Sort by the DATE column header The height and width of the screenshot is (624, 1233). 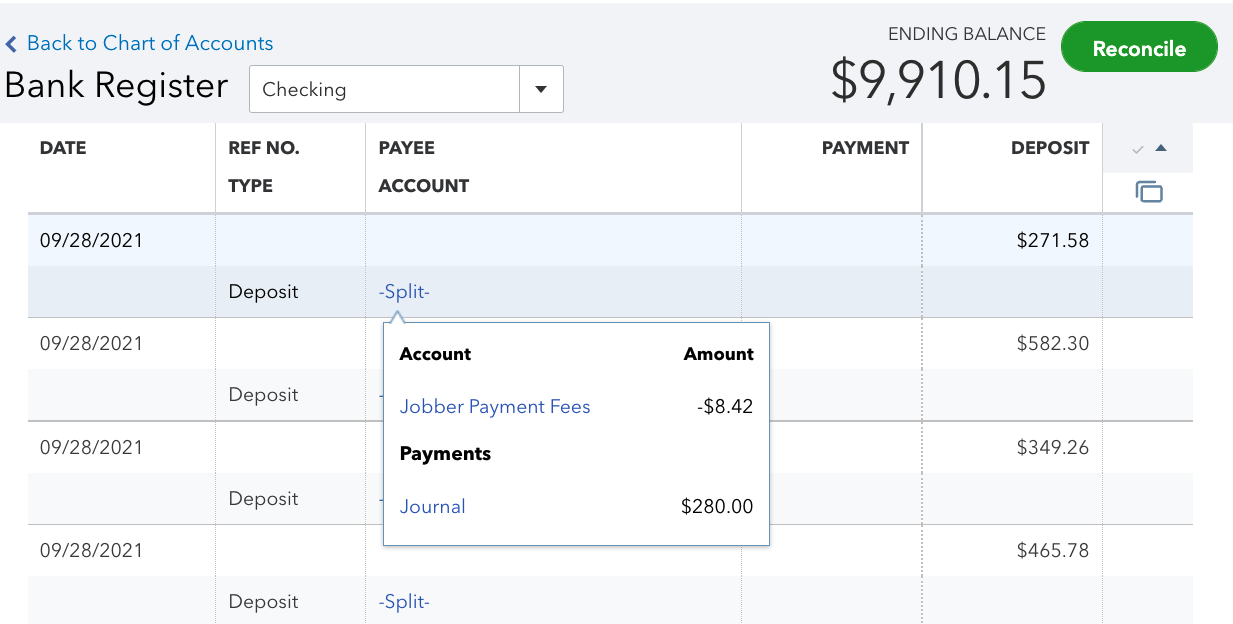point(63,148)
